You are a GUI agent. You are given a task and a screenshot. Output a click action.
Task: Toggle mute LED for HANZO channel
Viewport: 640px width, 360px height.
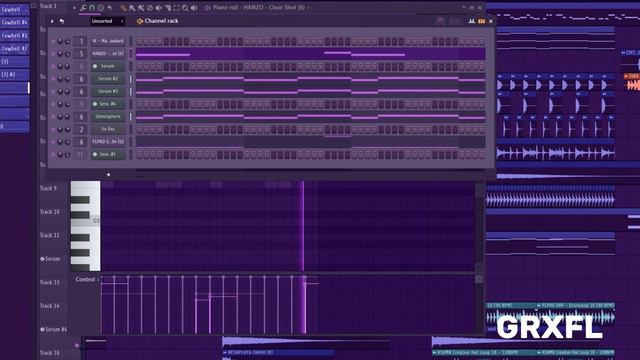(53, 53)
